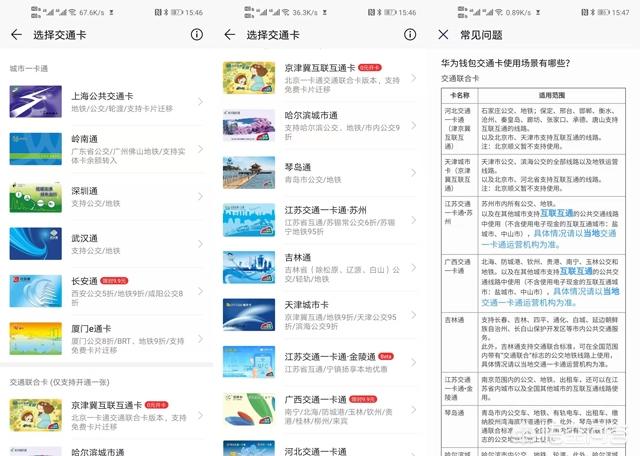Tap the 天津城市卡 card image

[249, 315]
